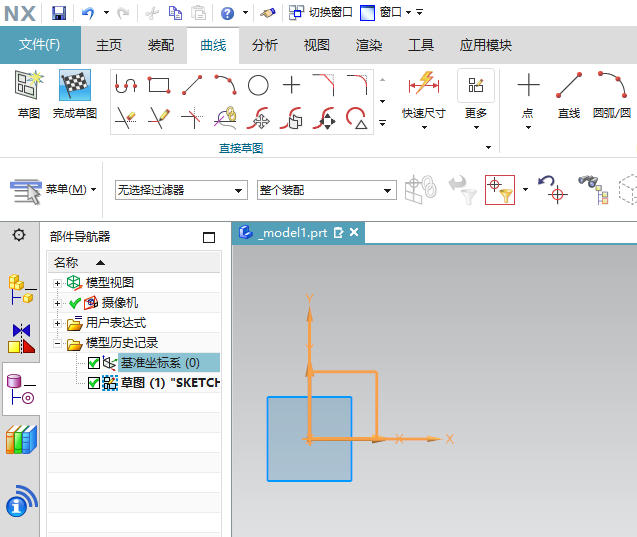
Task: Click 切换窗口 switch window button
Action: coord(320,13)
